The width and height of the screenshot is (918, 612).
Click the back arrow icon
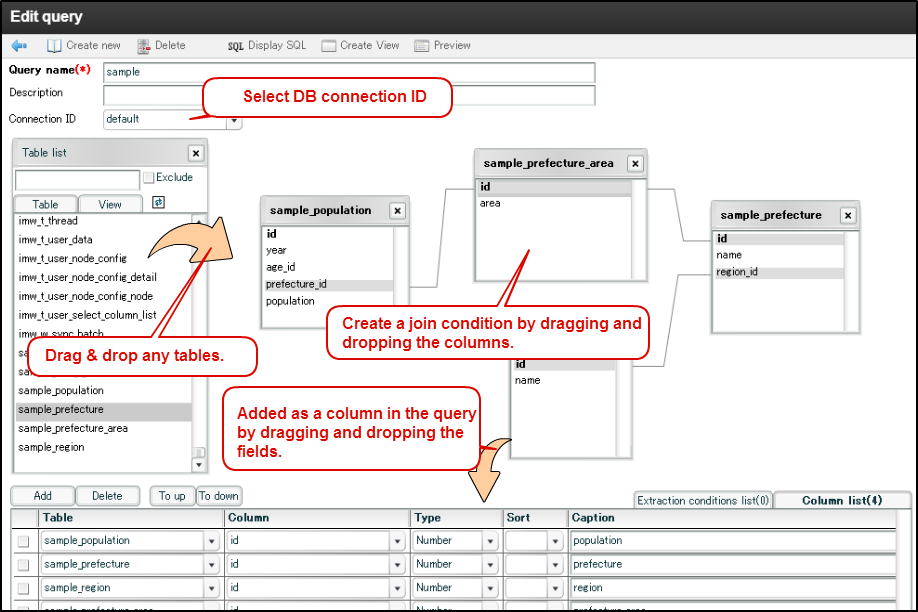pyautogui.click(x=19, y=46)
